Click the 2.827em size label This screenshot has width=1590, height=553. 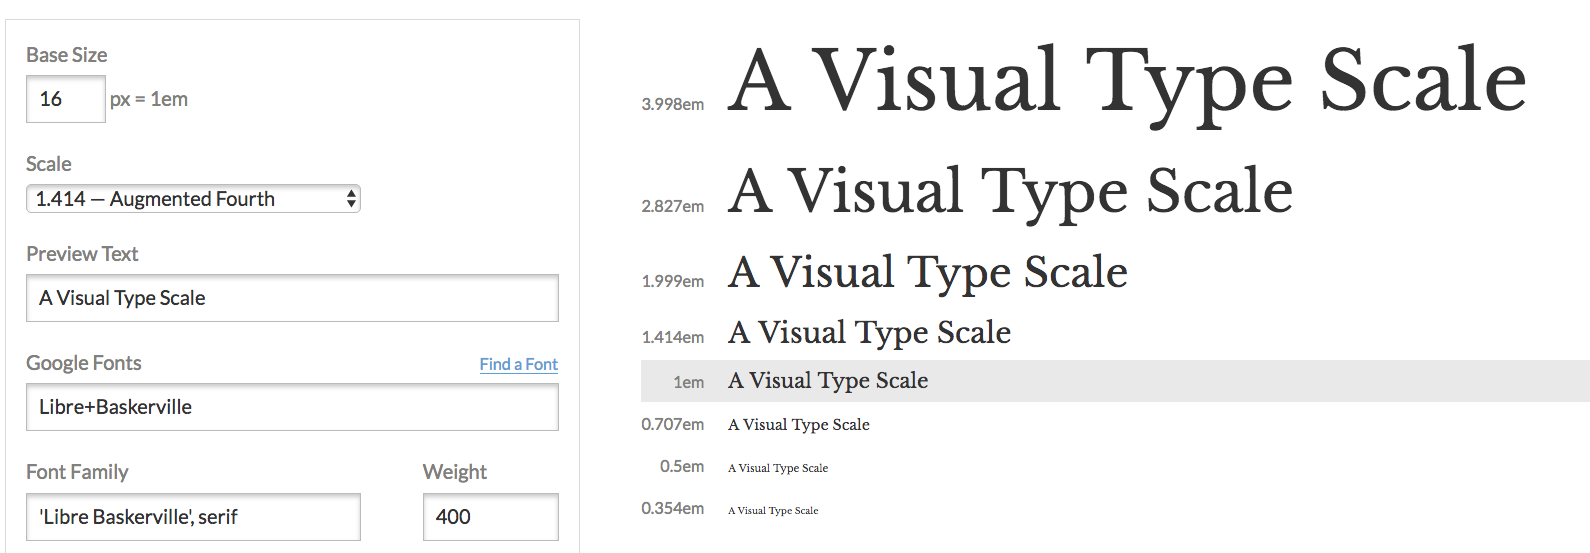point(673,206)
